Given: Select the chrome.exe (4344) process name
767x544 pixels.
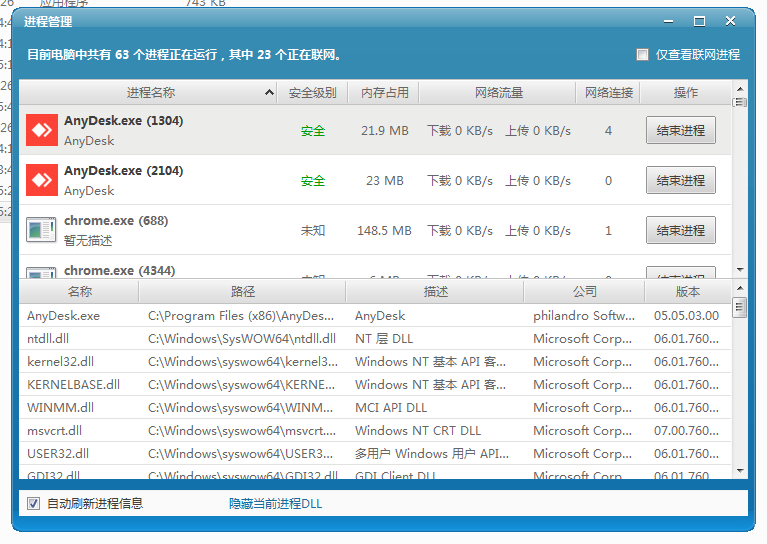Looking at the screenshot, I should coord(119,271).
